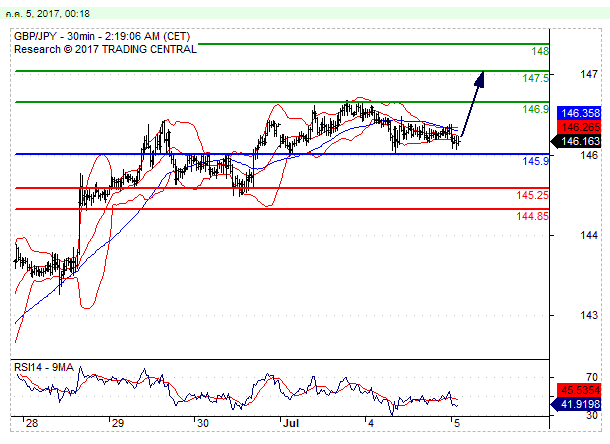Select the 146.9 resistance level label
610x444 pixels.
[535, 109]
